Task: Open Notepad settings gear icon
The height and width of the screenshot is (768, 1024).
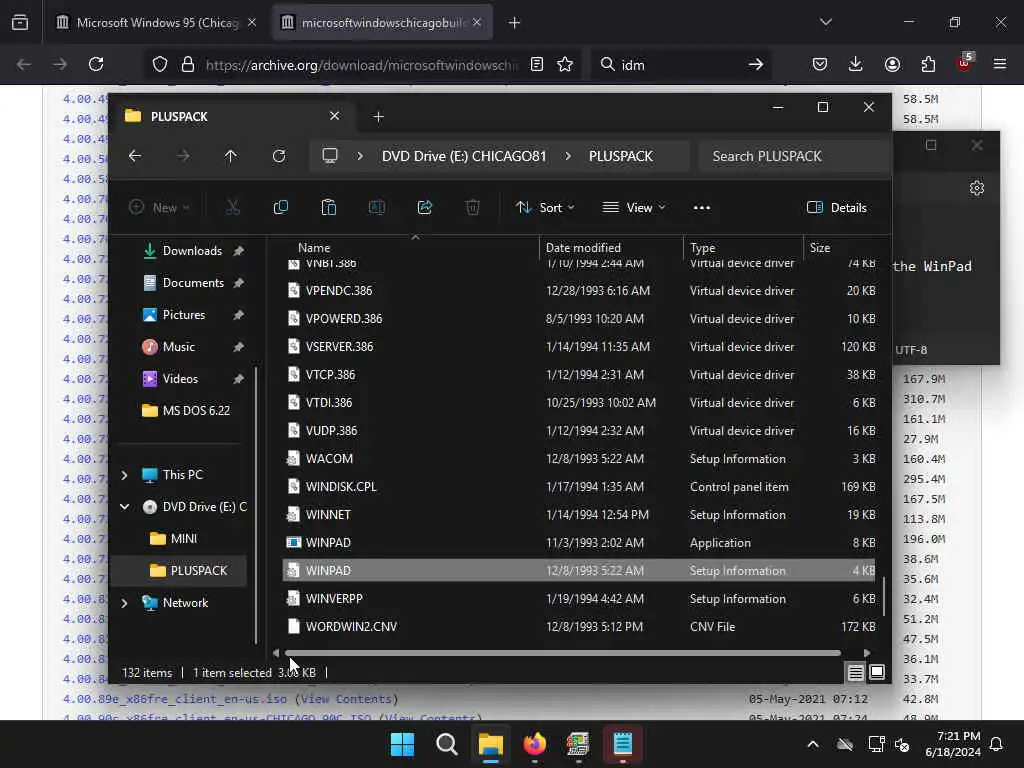Action: [977, 188]
